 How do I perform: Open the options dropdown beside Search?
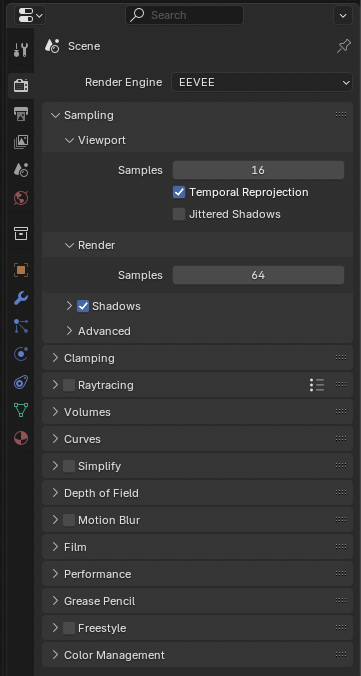coord(343,16)
